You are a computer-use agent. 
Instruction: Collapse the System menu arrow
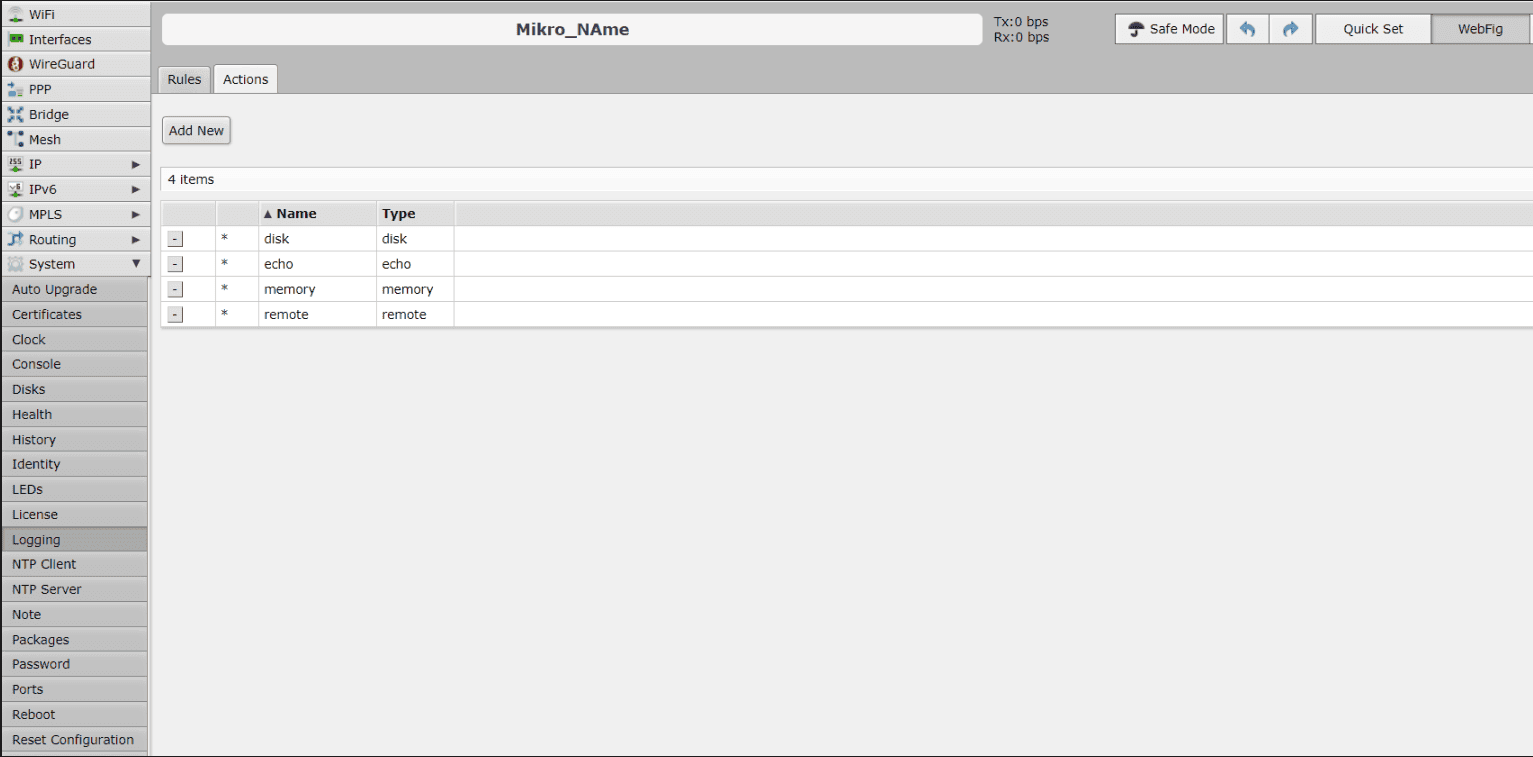[x=136, y=264]
